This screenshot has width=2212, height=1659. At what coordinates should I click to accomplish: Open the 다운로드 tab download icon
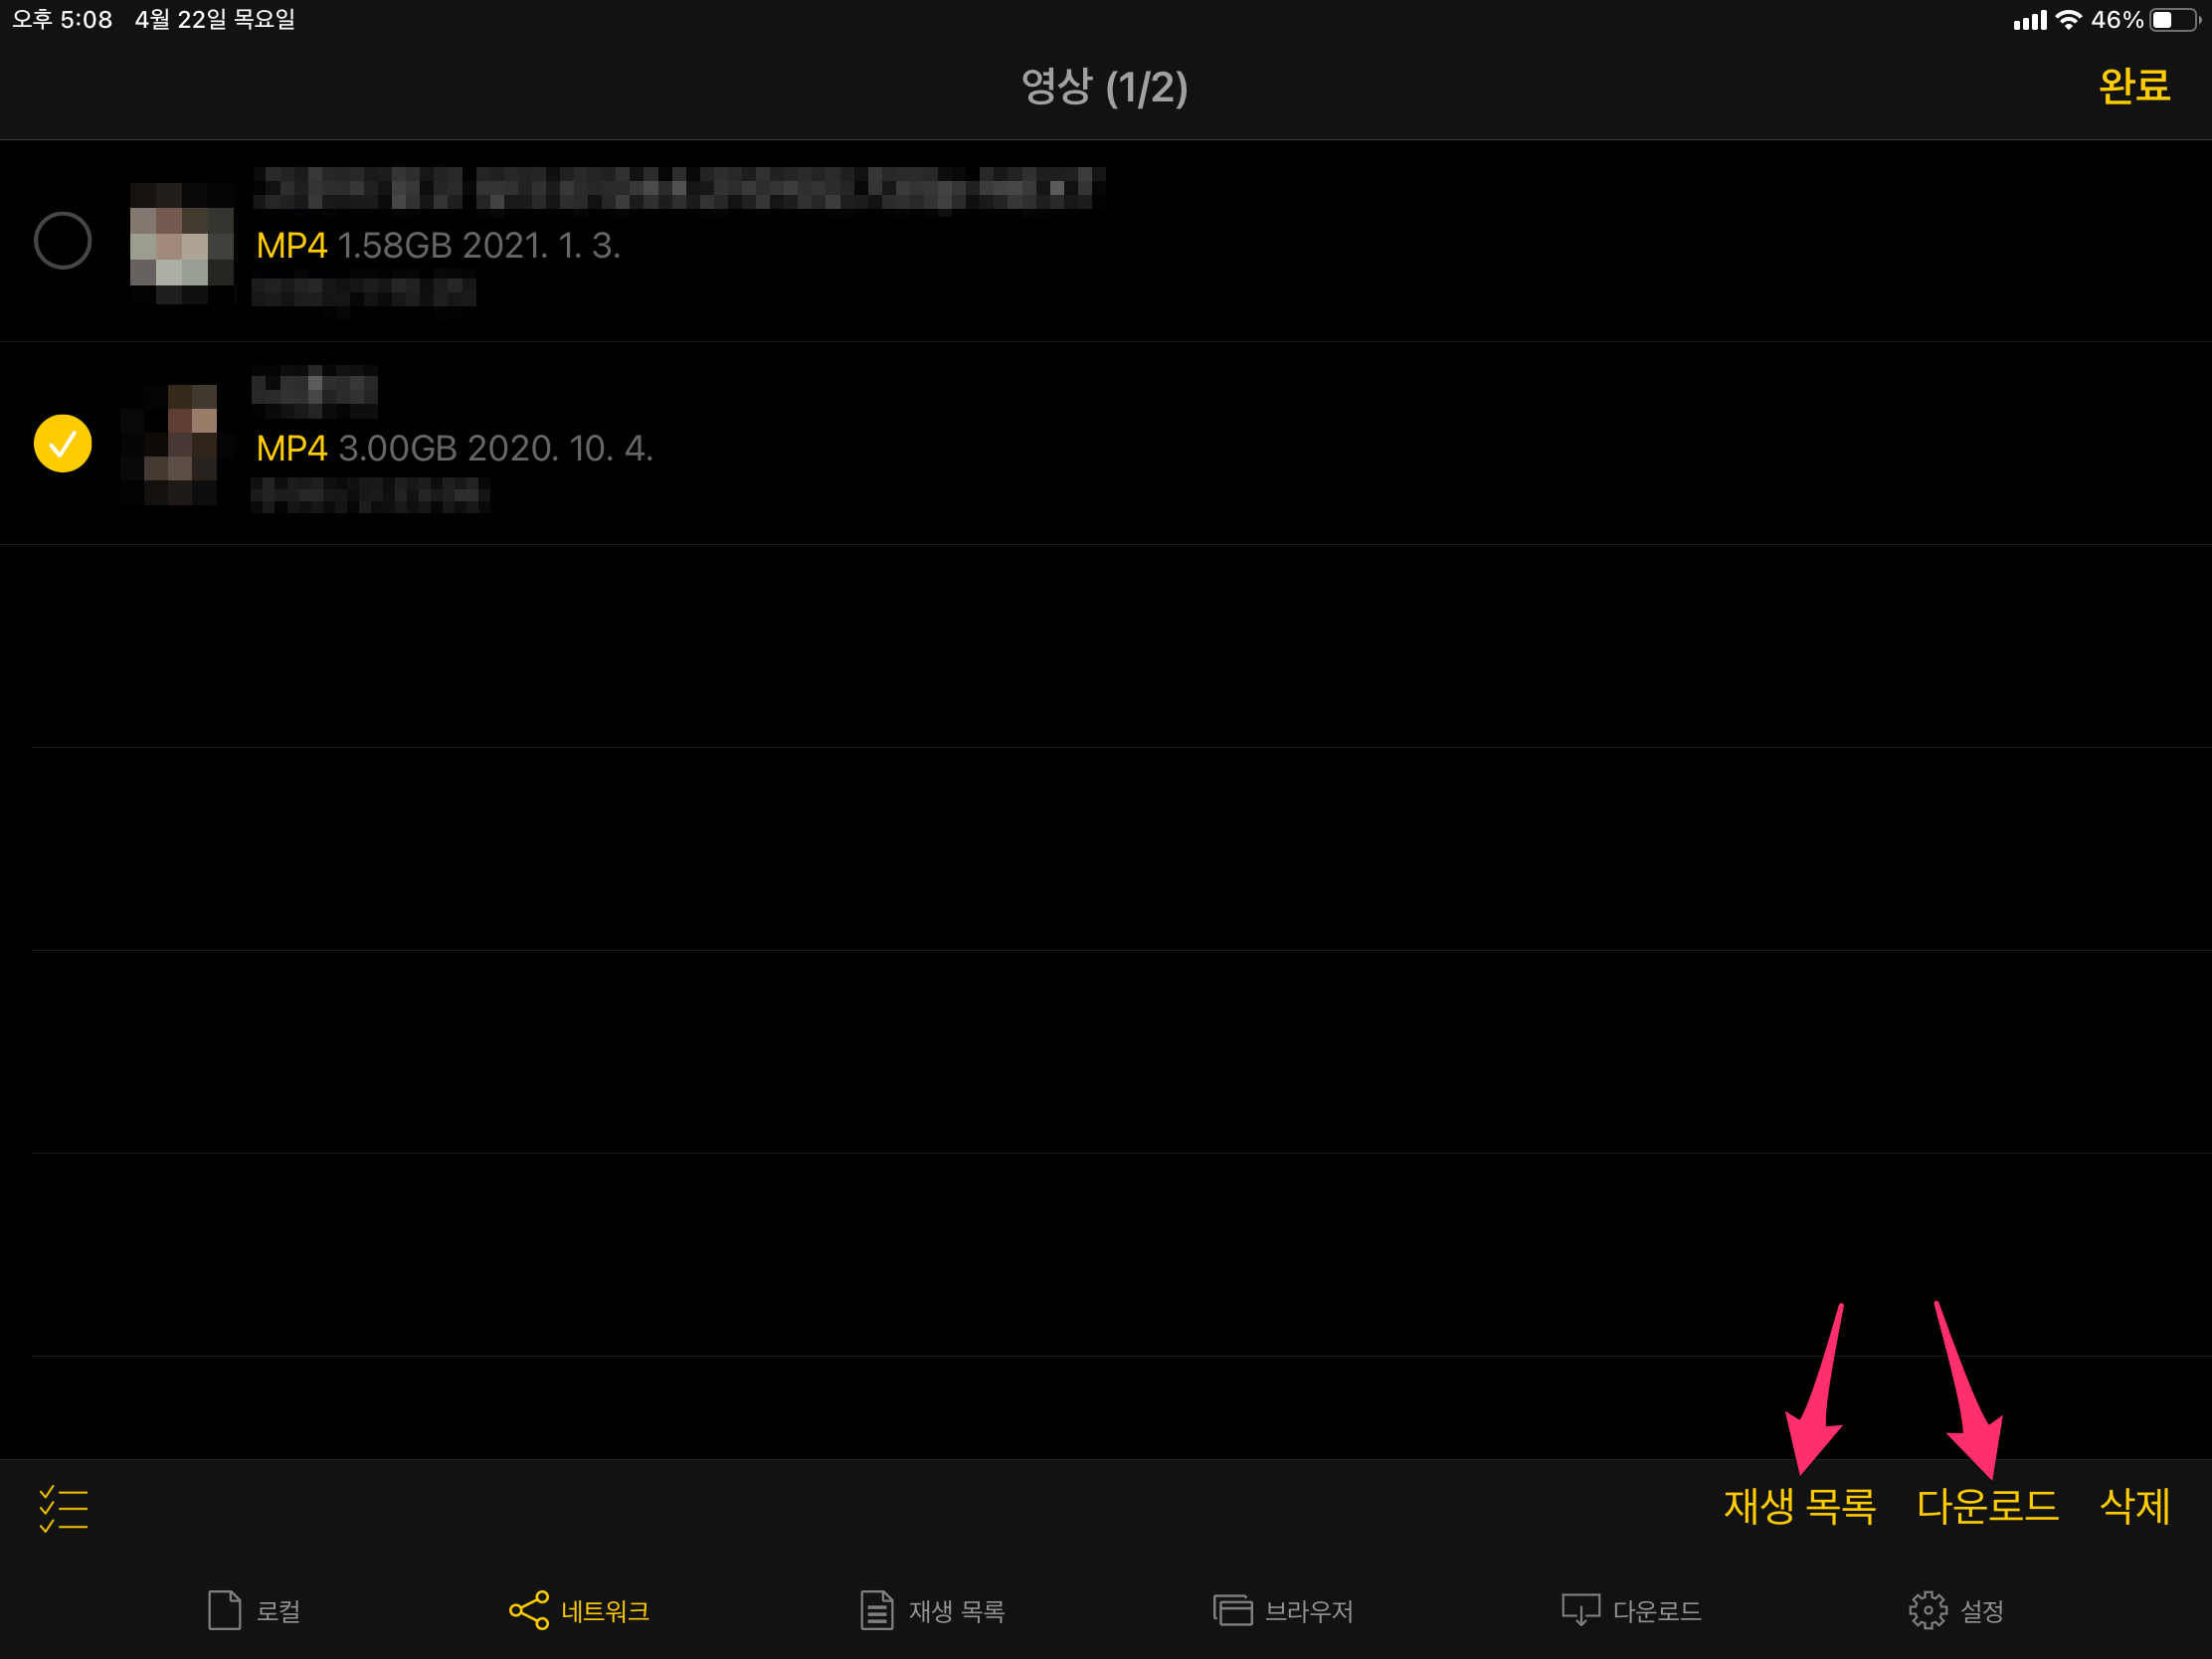coord(1580,1610)
